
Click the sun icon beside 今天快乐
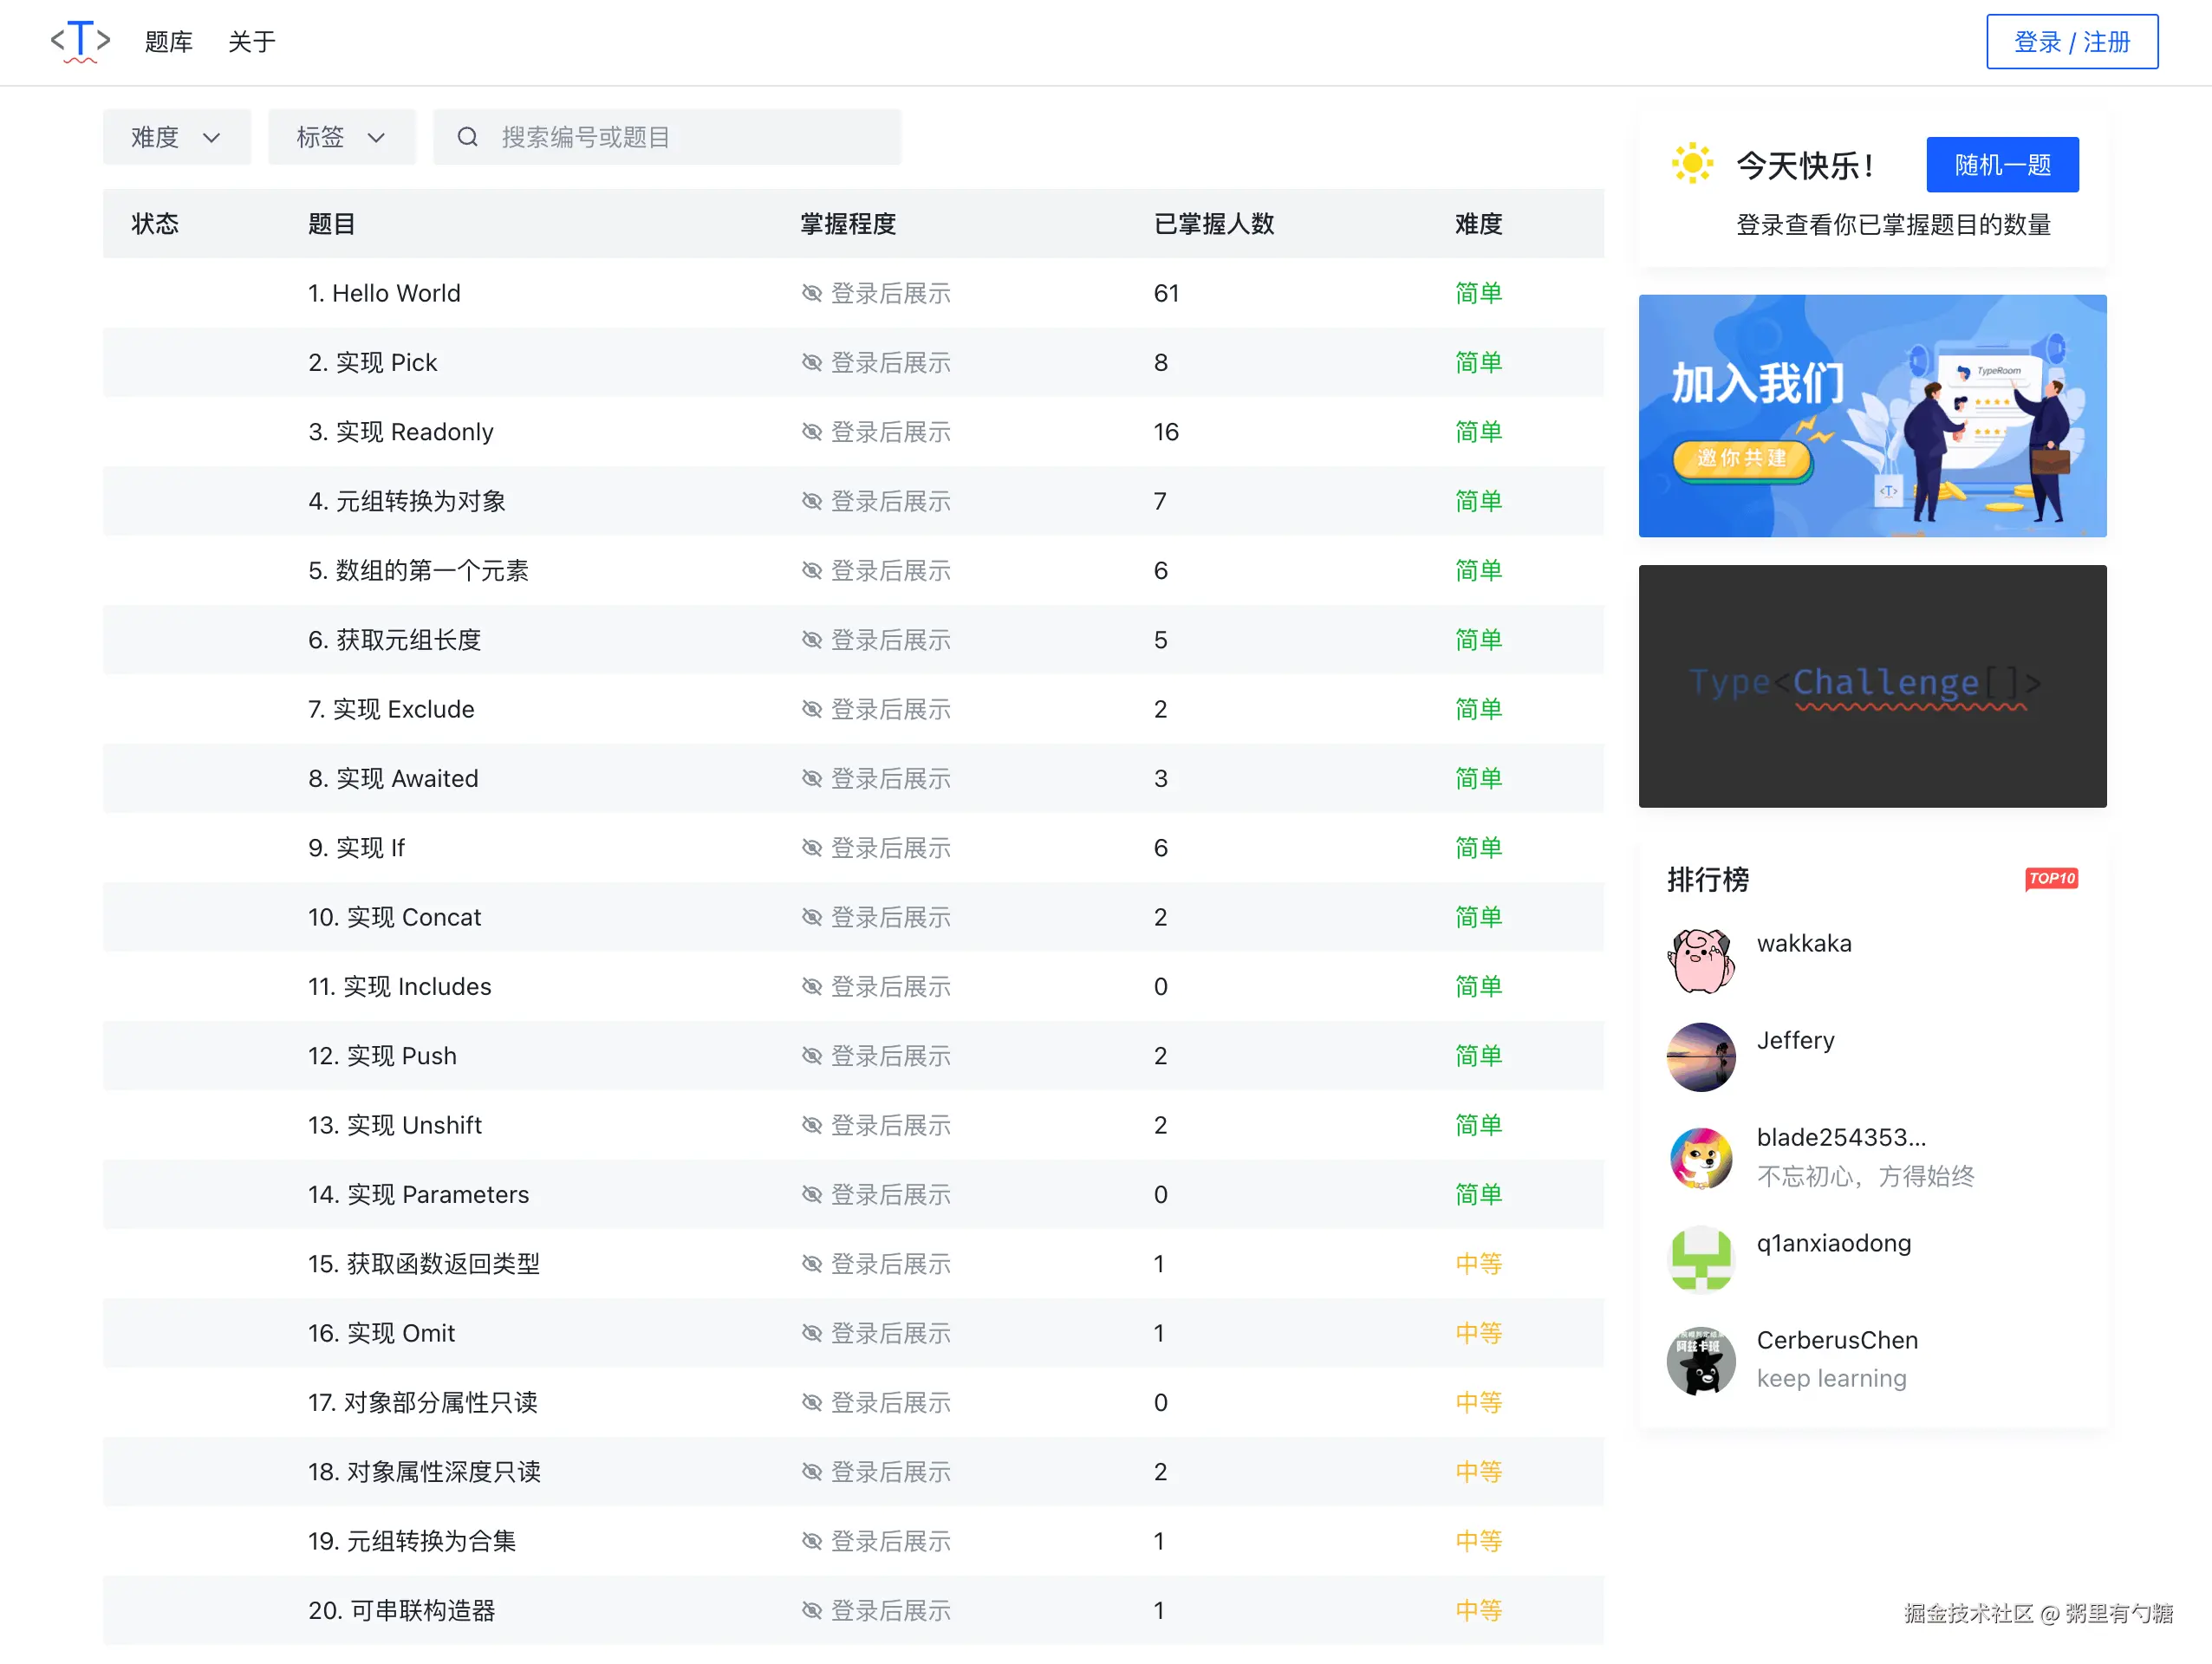pyautogui.click(x=1692, y=164)
